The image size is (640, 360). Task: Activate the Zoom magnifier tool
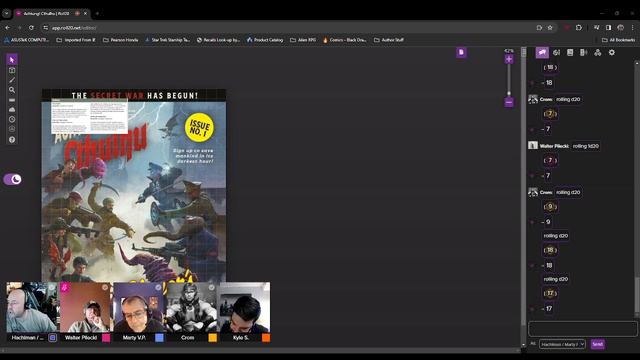pos(12,90)
